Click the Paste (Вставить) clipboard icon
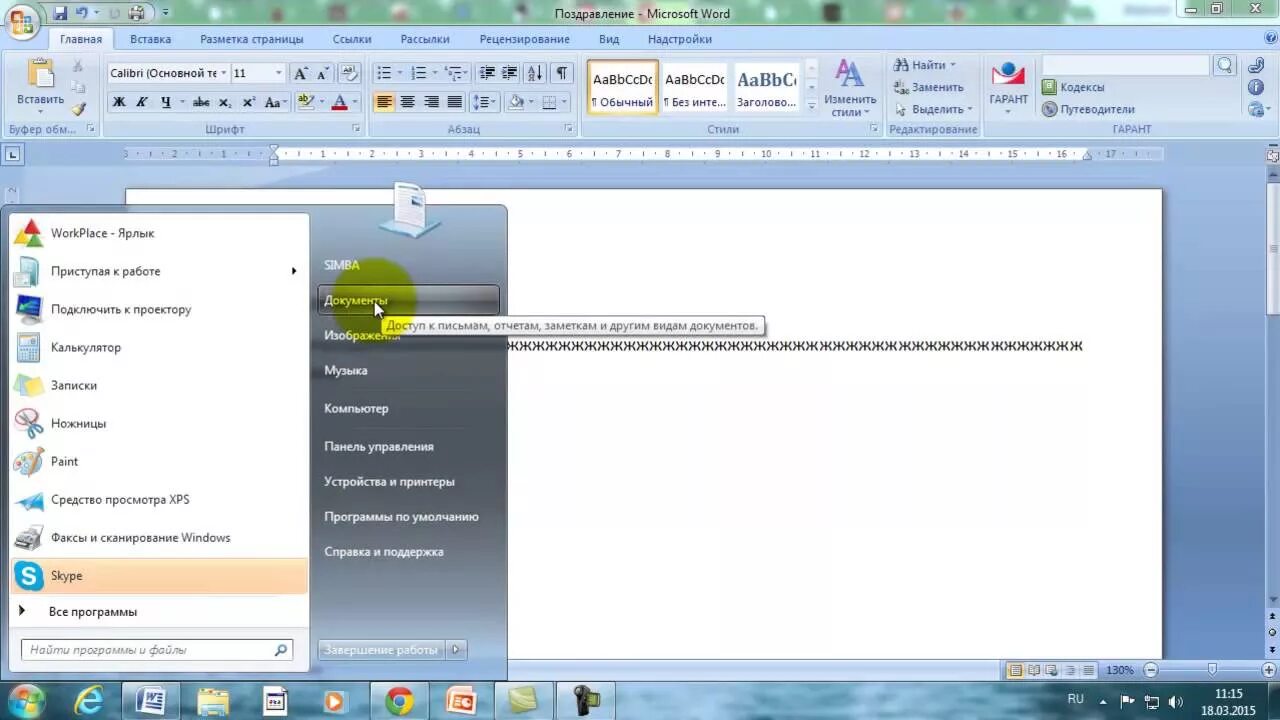 point(40,75)
